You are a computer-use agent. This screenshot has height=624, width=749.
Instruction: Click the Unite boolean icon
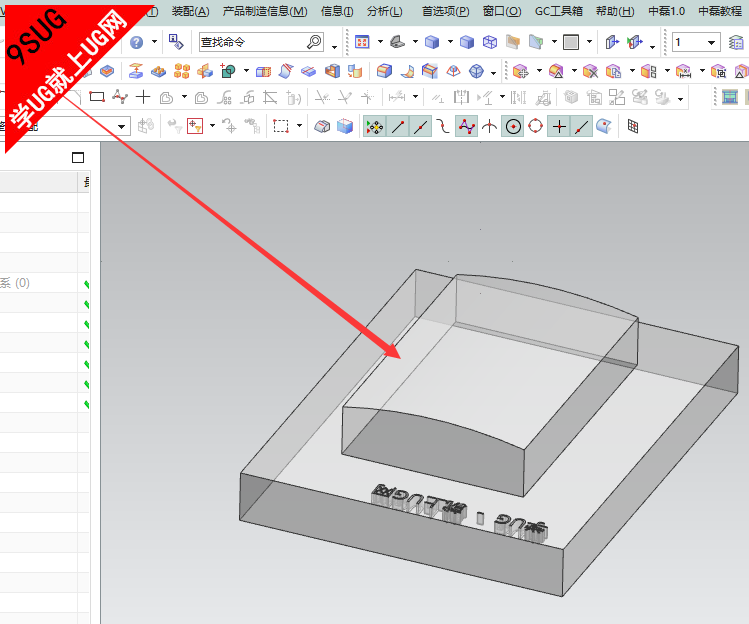[228, 71]
